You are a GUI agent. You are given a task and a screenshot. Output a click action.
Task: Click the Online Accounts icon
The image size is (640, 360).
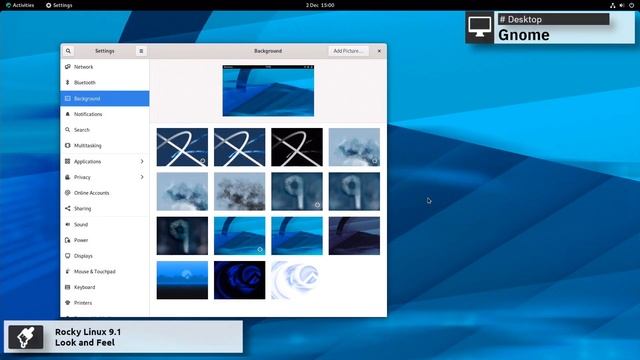pos(68,193)
